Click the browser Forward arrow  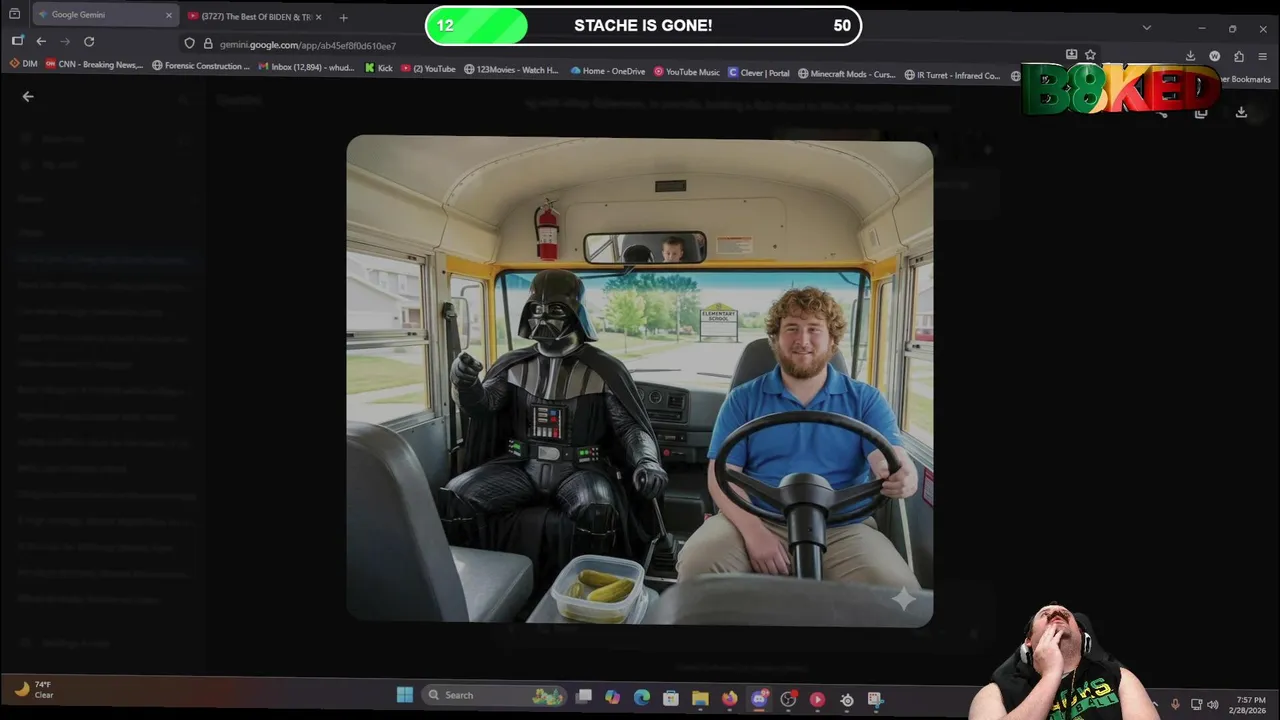(65, 41)
